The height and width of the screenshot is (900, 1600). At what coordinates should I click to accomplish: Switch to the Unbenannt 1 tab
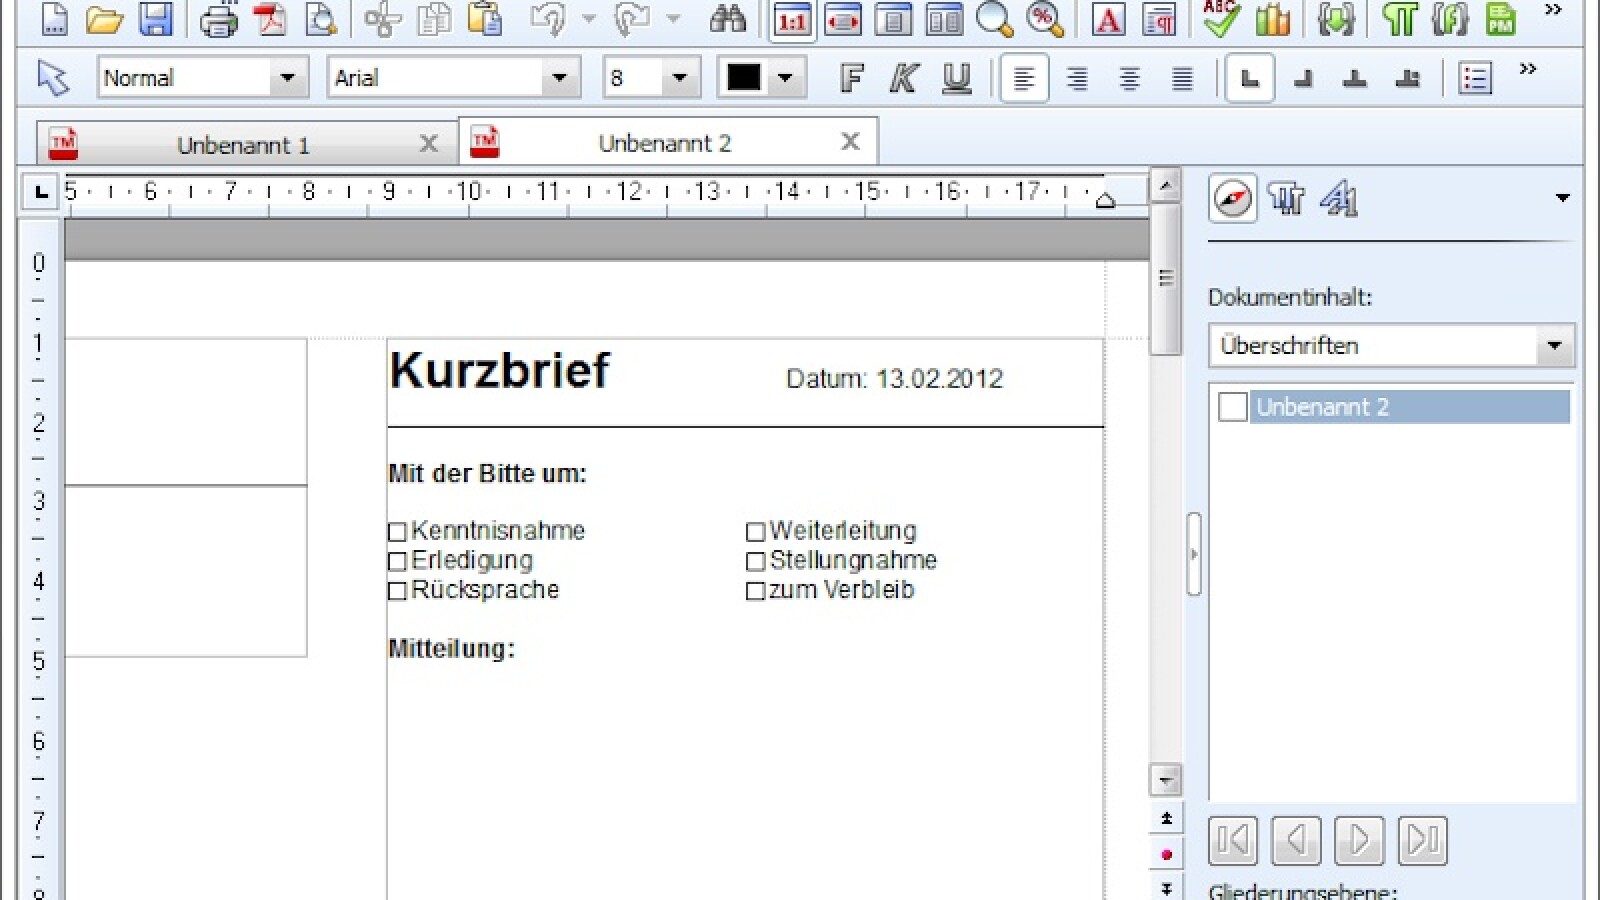[245, 143]
